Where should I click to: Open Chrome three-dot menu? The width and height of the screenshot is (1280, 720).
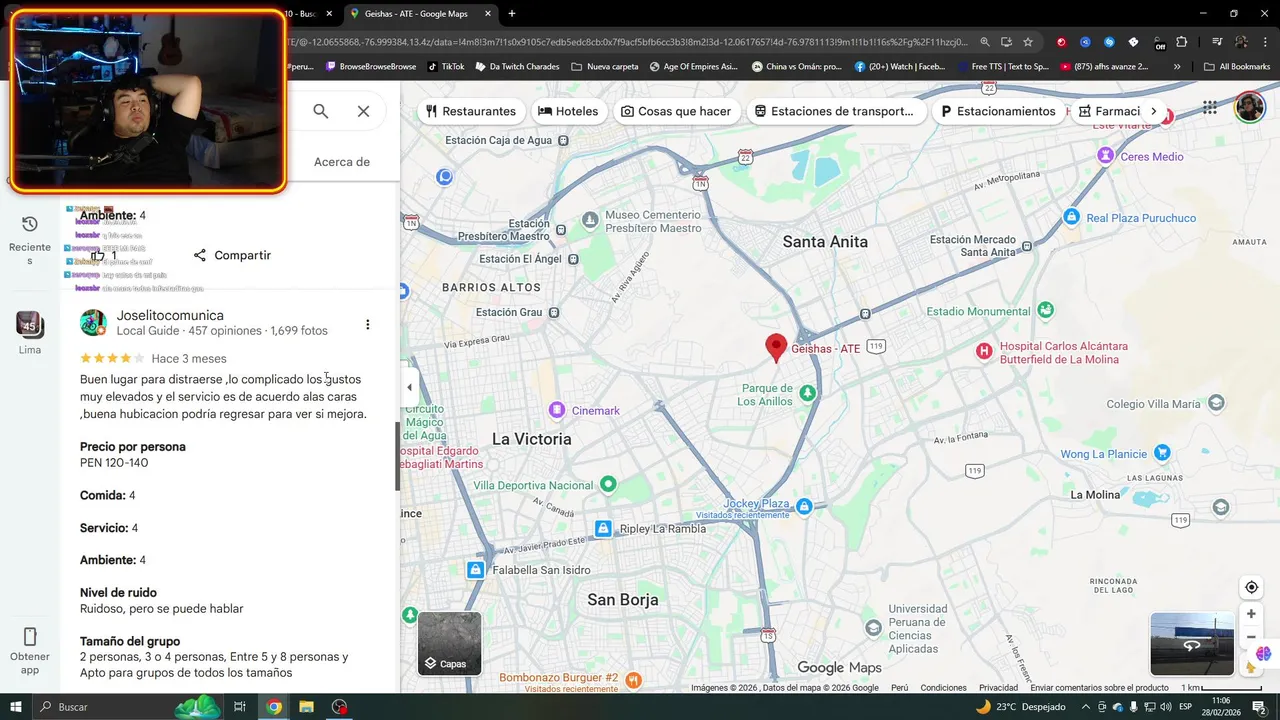[x=1264, y=42]
